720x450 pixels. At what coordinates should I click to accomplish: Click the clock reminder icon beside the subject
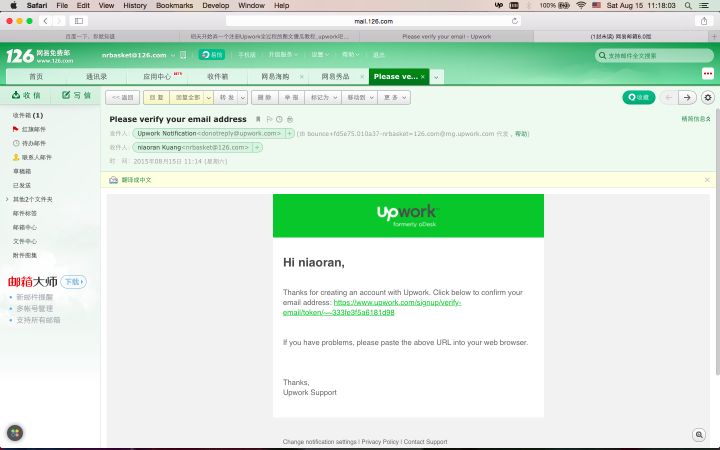[279, 119]
